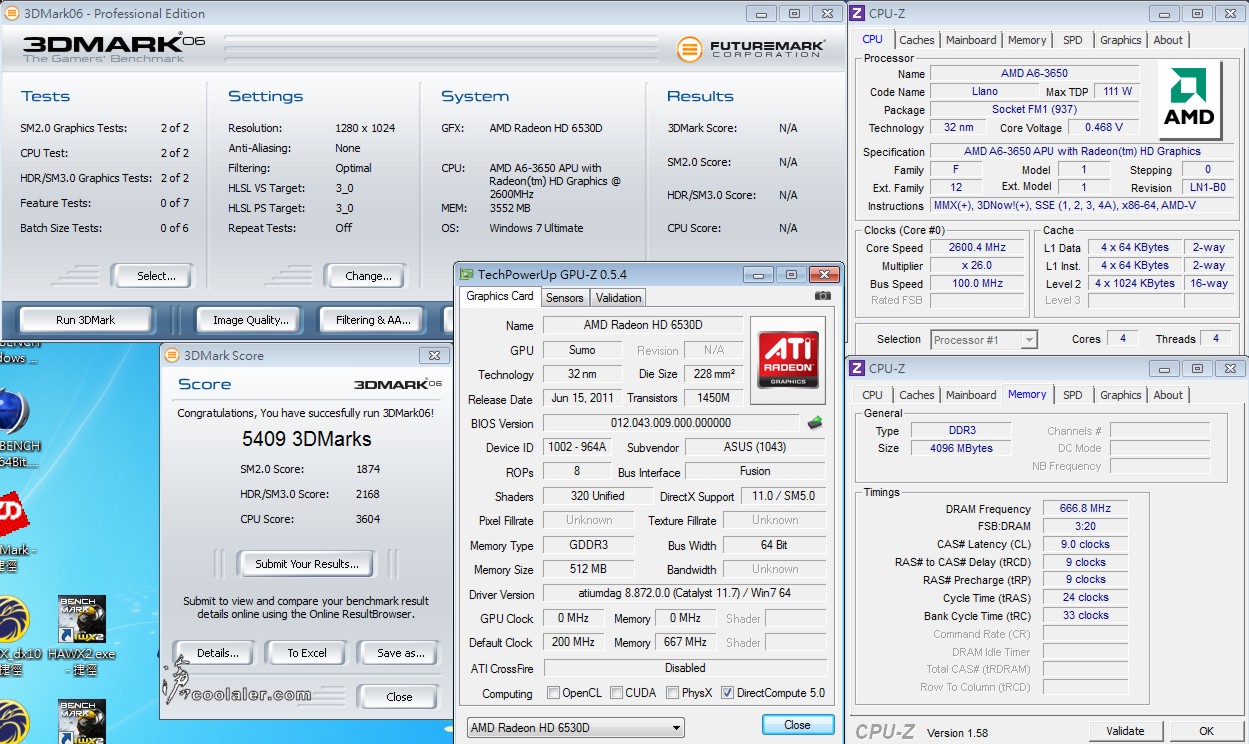Click the TechPowerUp GPU-Z title bar icon

466,274
